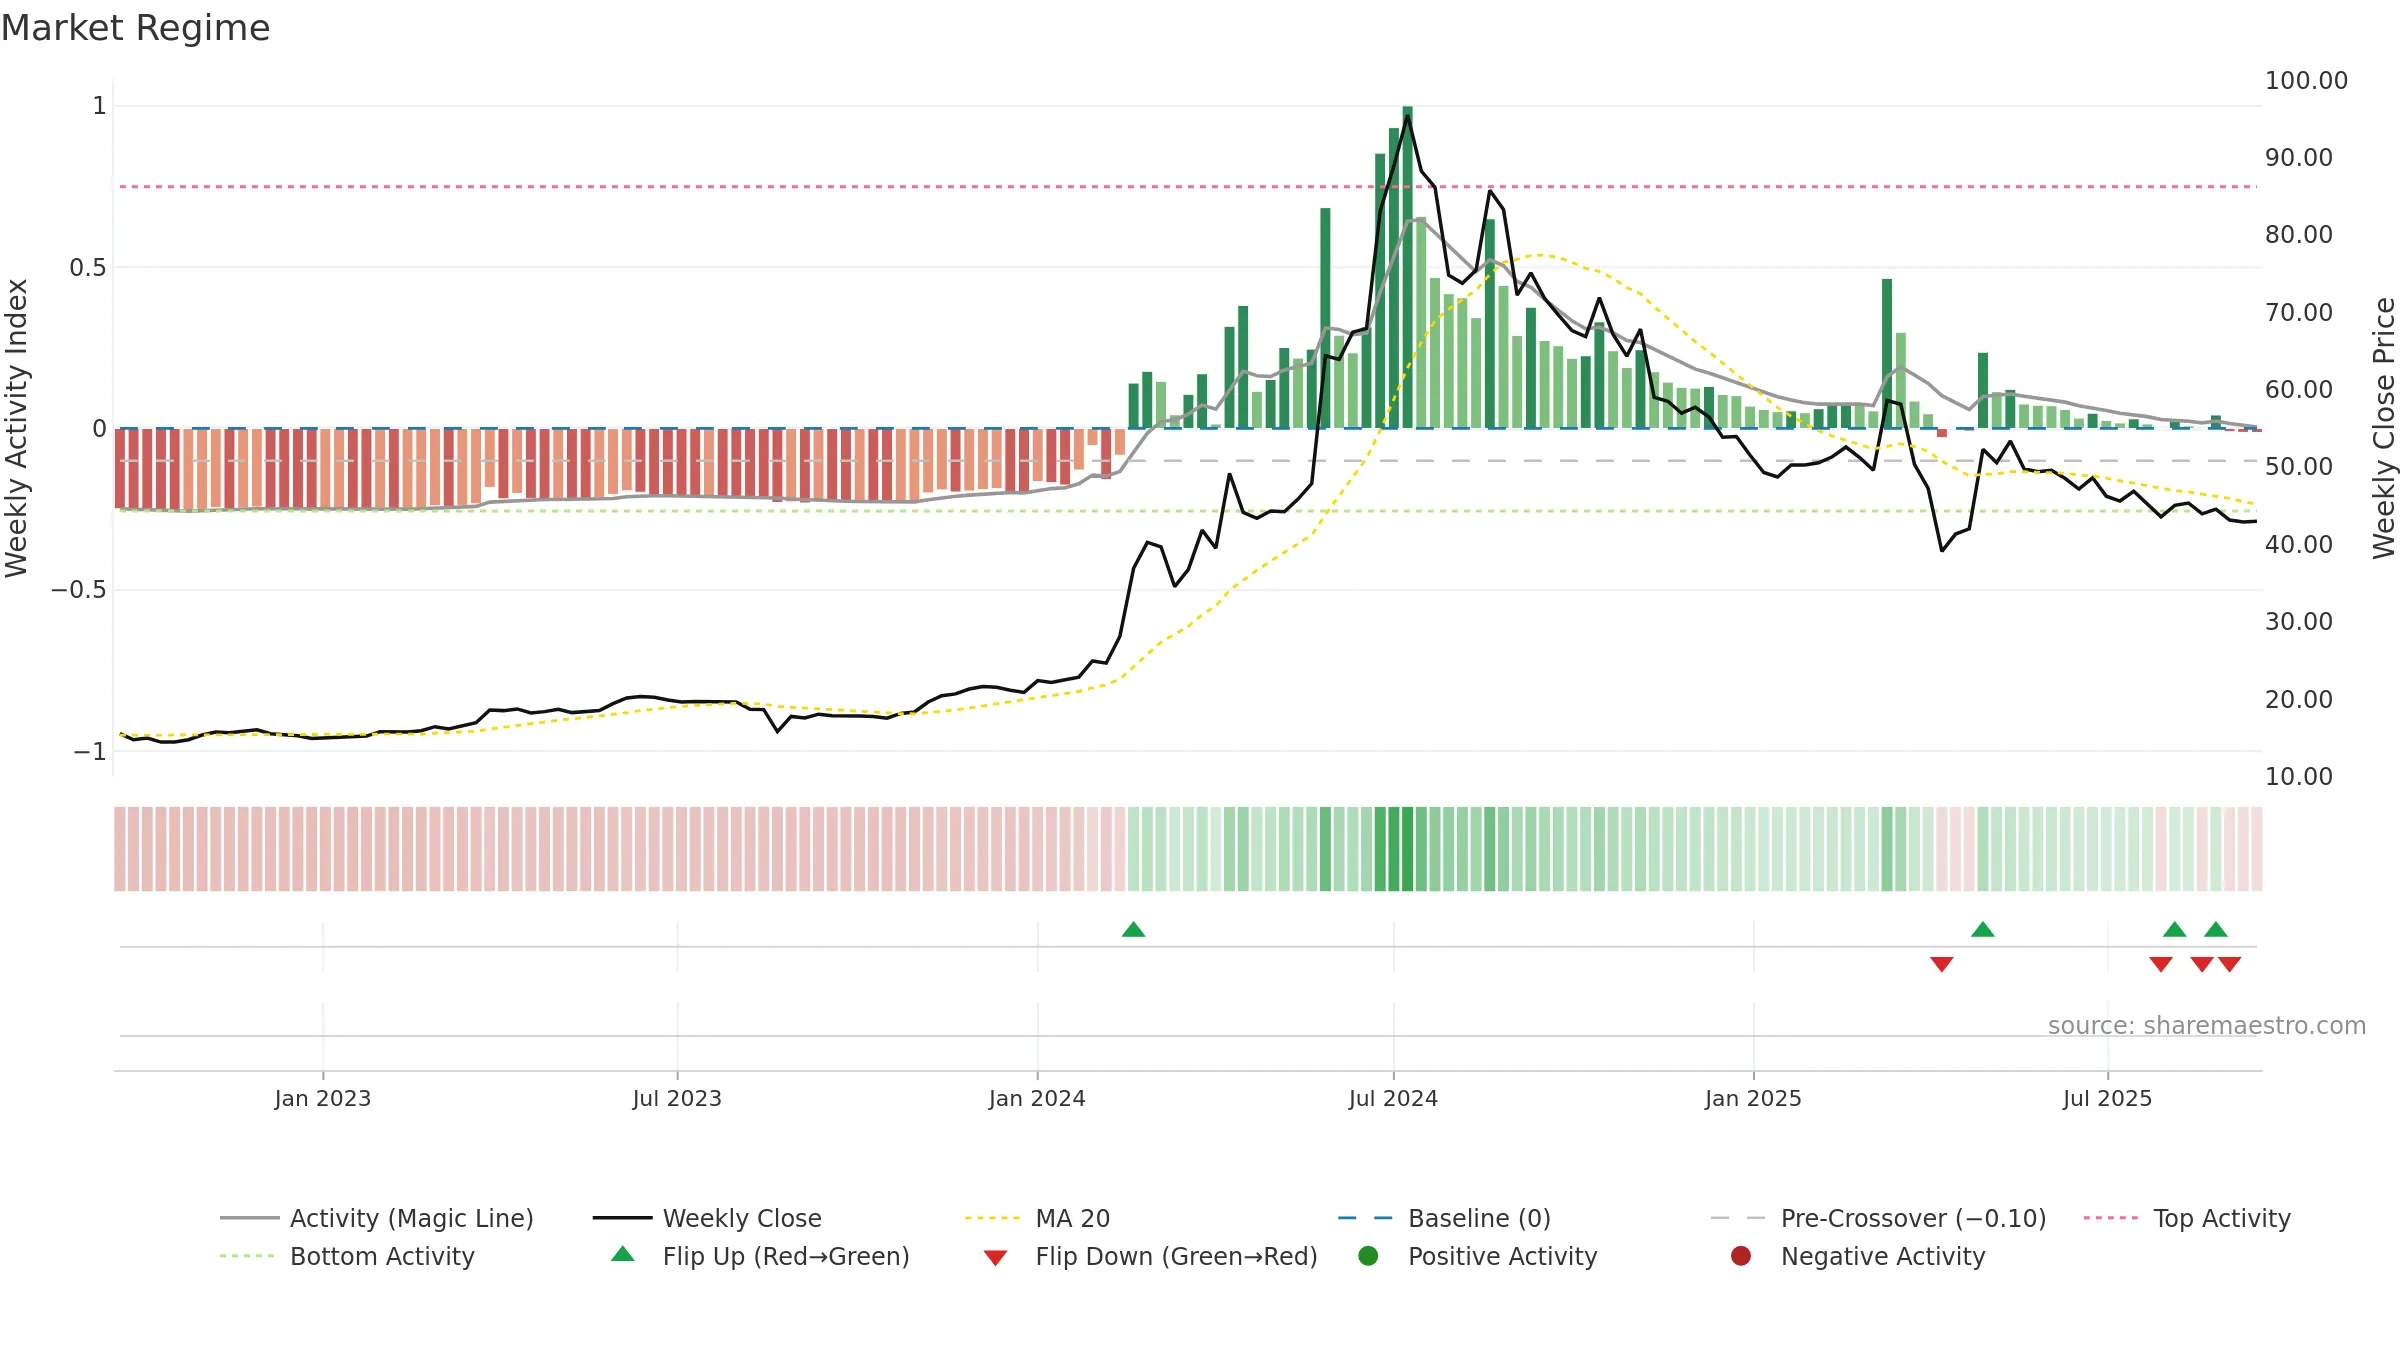Hide the Baseline (0) series in legend
The image size is (2400, 1350).
click(1444, 1218)
